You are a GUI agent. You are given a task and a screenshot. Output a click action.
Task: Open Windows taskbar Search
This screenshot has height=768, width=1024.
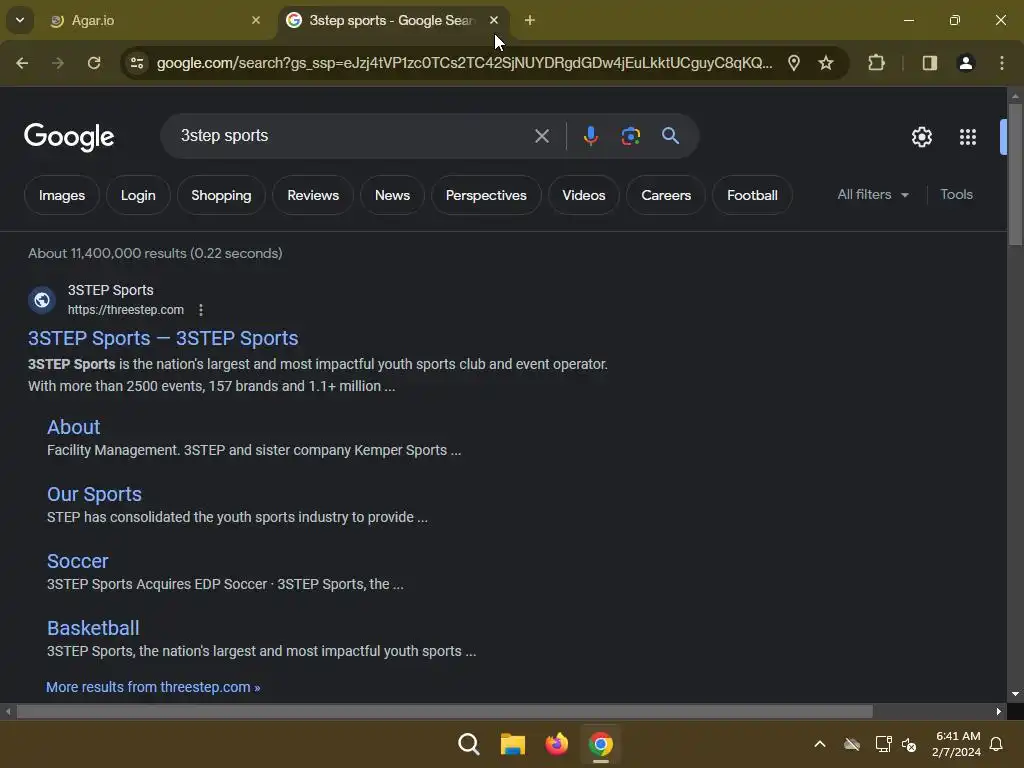coord(469,744)
